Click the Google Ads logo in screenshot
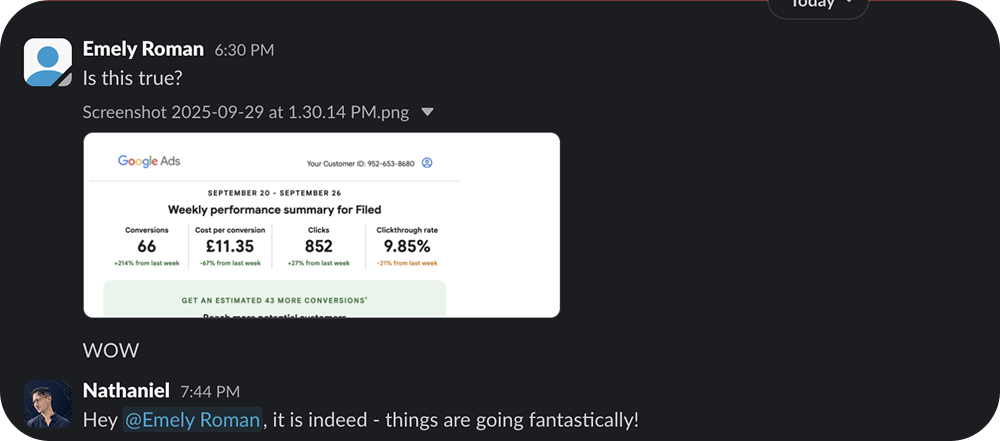The image size is (1000, 441). [x=149, y=161]
